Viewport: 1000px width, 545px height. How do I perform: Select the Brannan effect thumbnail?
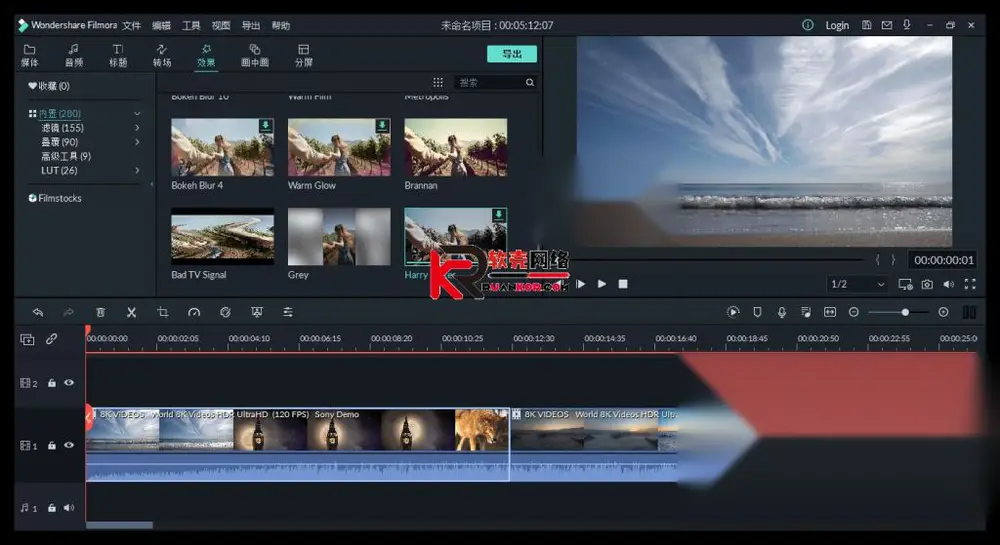pyautogui.click(x=456, y=147)
